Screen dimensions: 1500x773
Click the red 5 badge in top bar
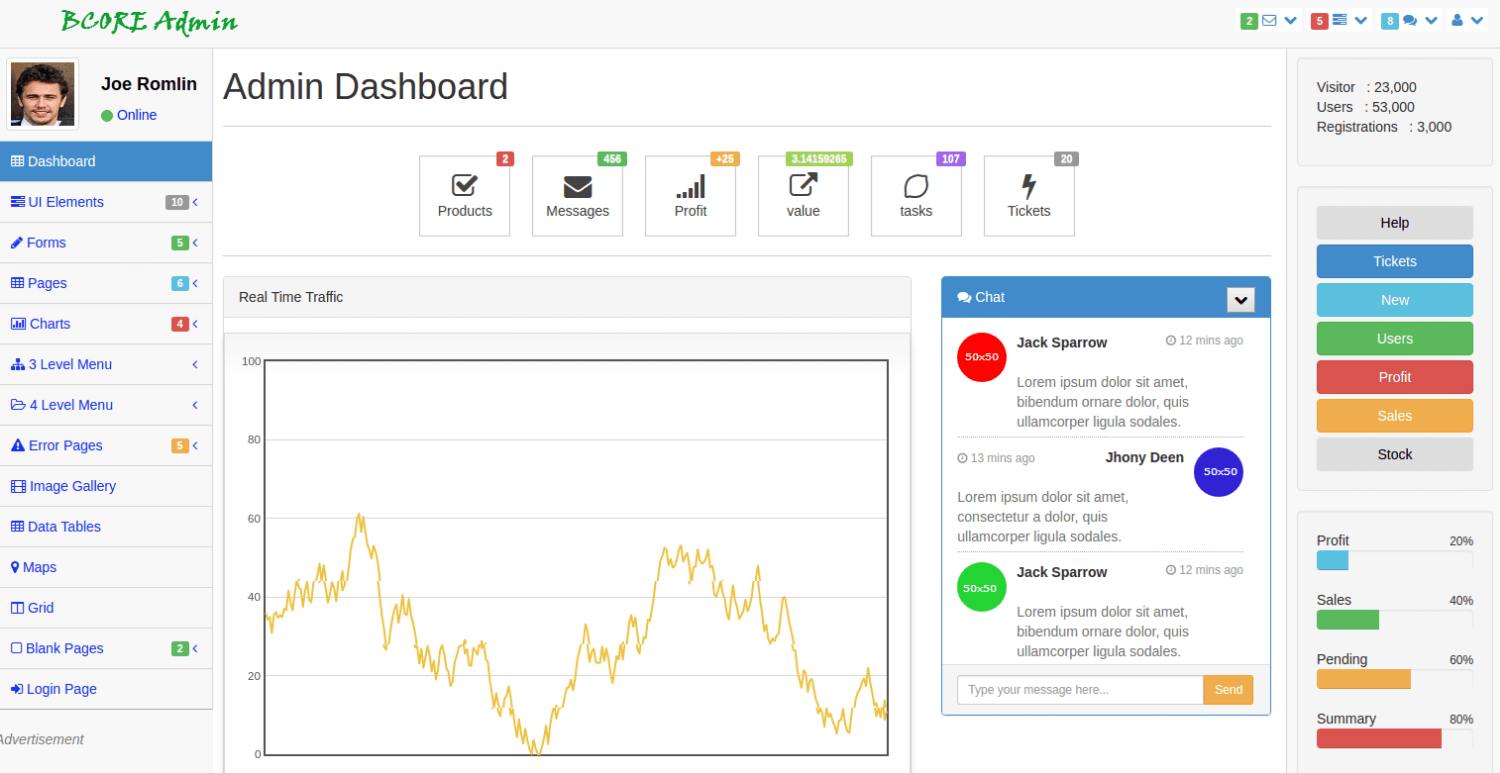1319,21
